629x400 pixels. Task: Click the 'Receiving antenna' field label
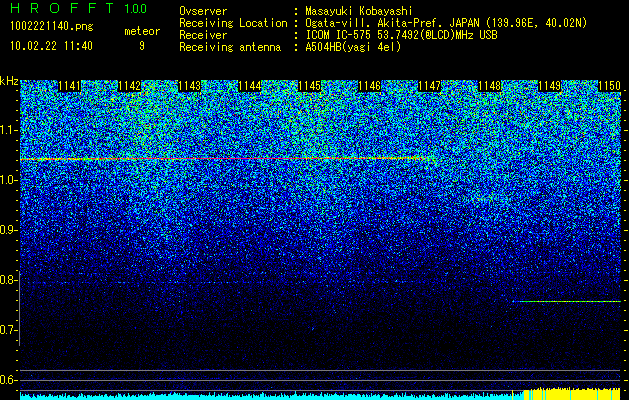click(x=230, y=47)
